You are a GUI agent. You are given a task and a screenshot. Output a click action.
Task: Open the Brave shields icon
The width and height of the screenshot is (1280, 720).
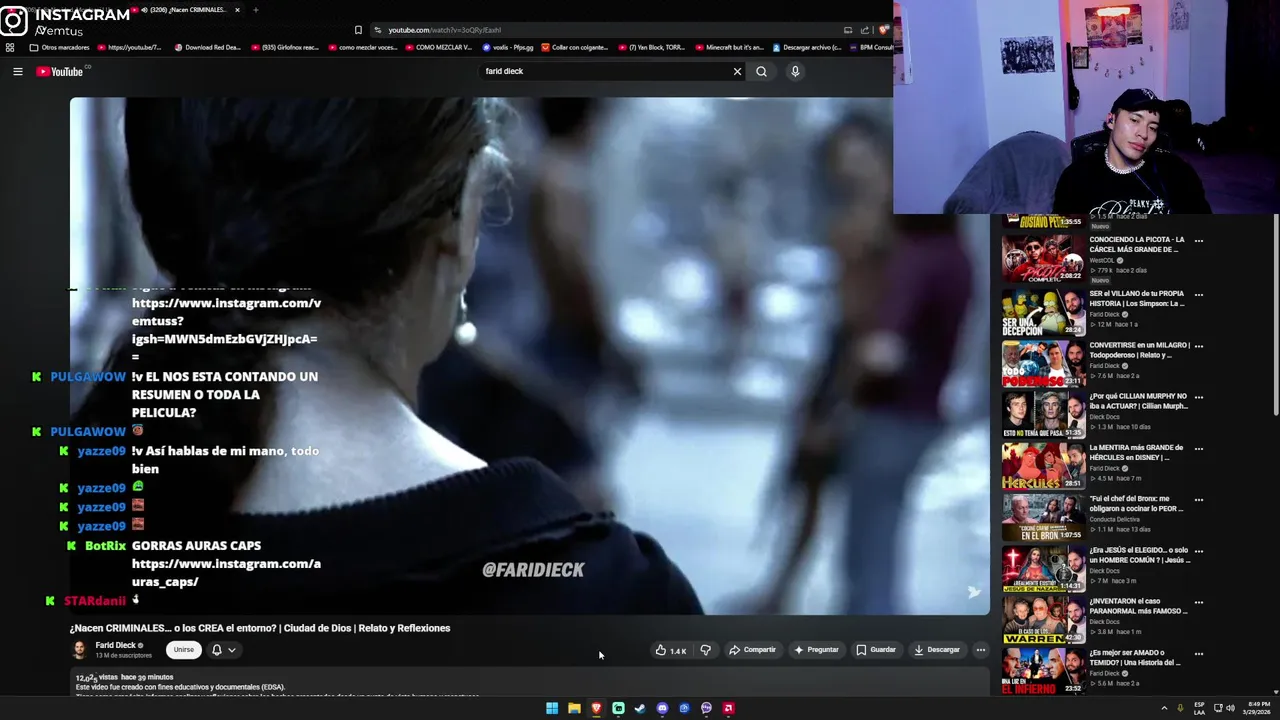(x=883, y=30)
